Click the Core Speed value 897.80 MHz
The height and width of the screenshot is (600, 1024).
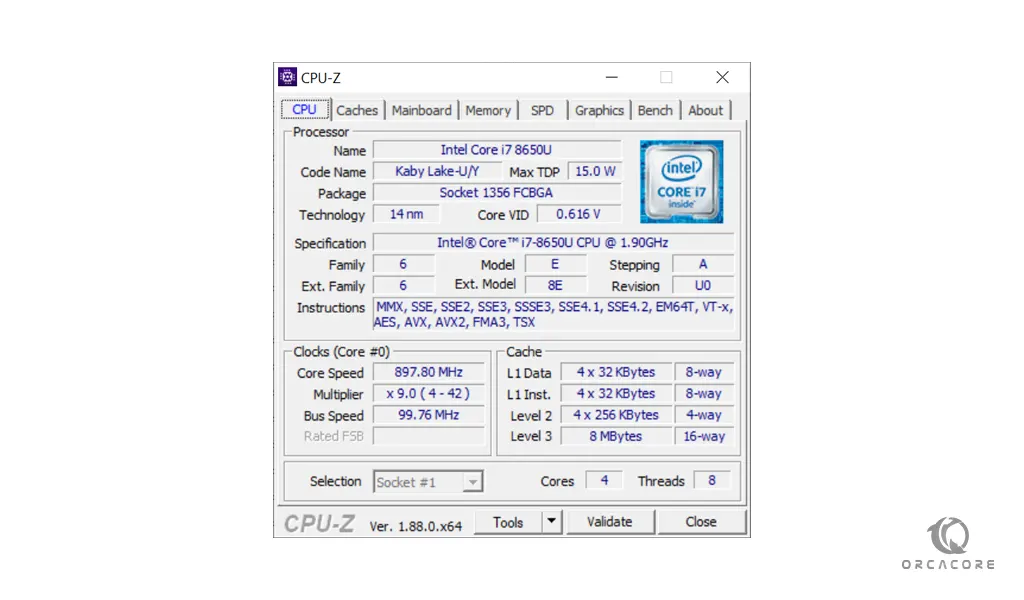pyautogui.click(x=428, y=372)
